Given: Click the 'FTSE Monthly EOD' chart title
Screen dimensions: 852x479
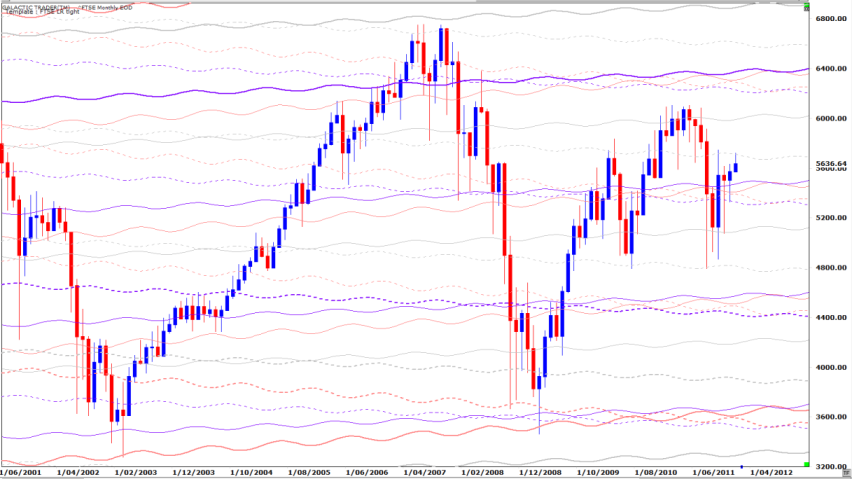Looking at the screenshot, I should [x=107, y=8].
